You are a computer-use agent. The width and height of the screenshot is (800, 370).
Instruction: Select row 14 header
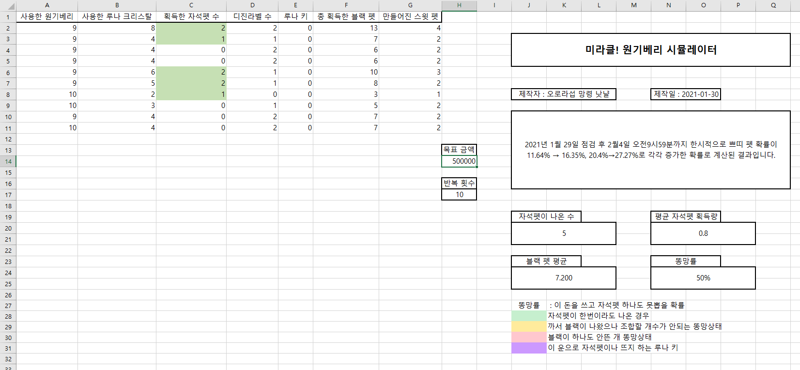[x=8, y=161]
